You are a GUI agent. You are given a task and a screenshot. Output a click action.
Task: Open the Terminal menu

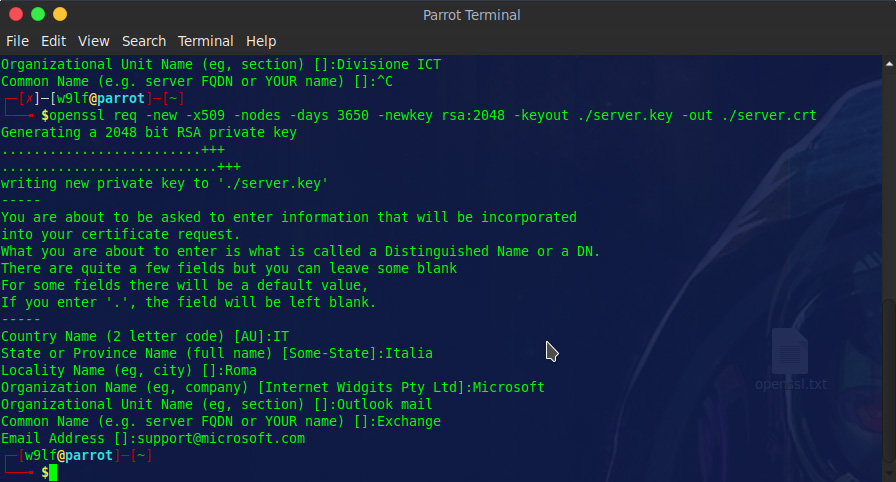click(x=206, y=41)
